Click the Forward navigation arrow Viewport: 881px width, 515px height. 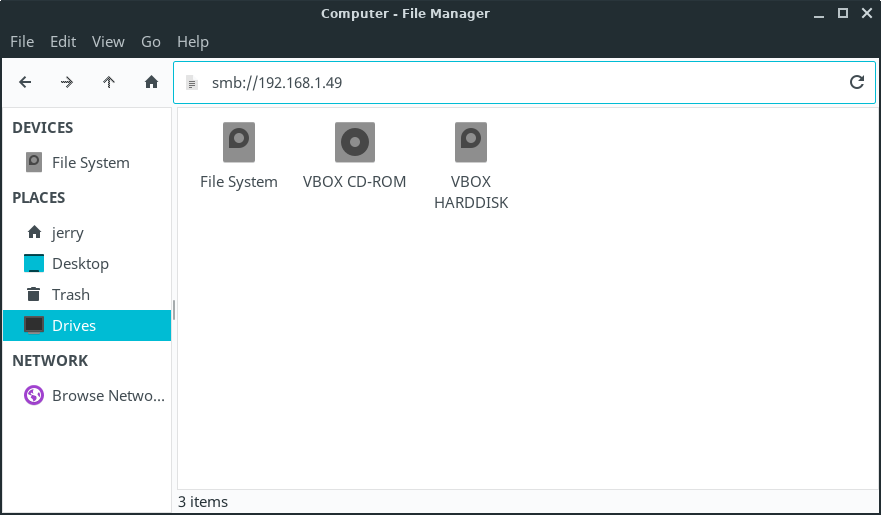(67, 82)
